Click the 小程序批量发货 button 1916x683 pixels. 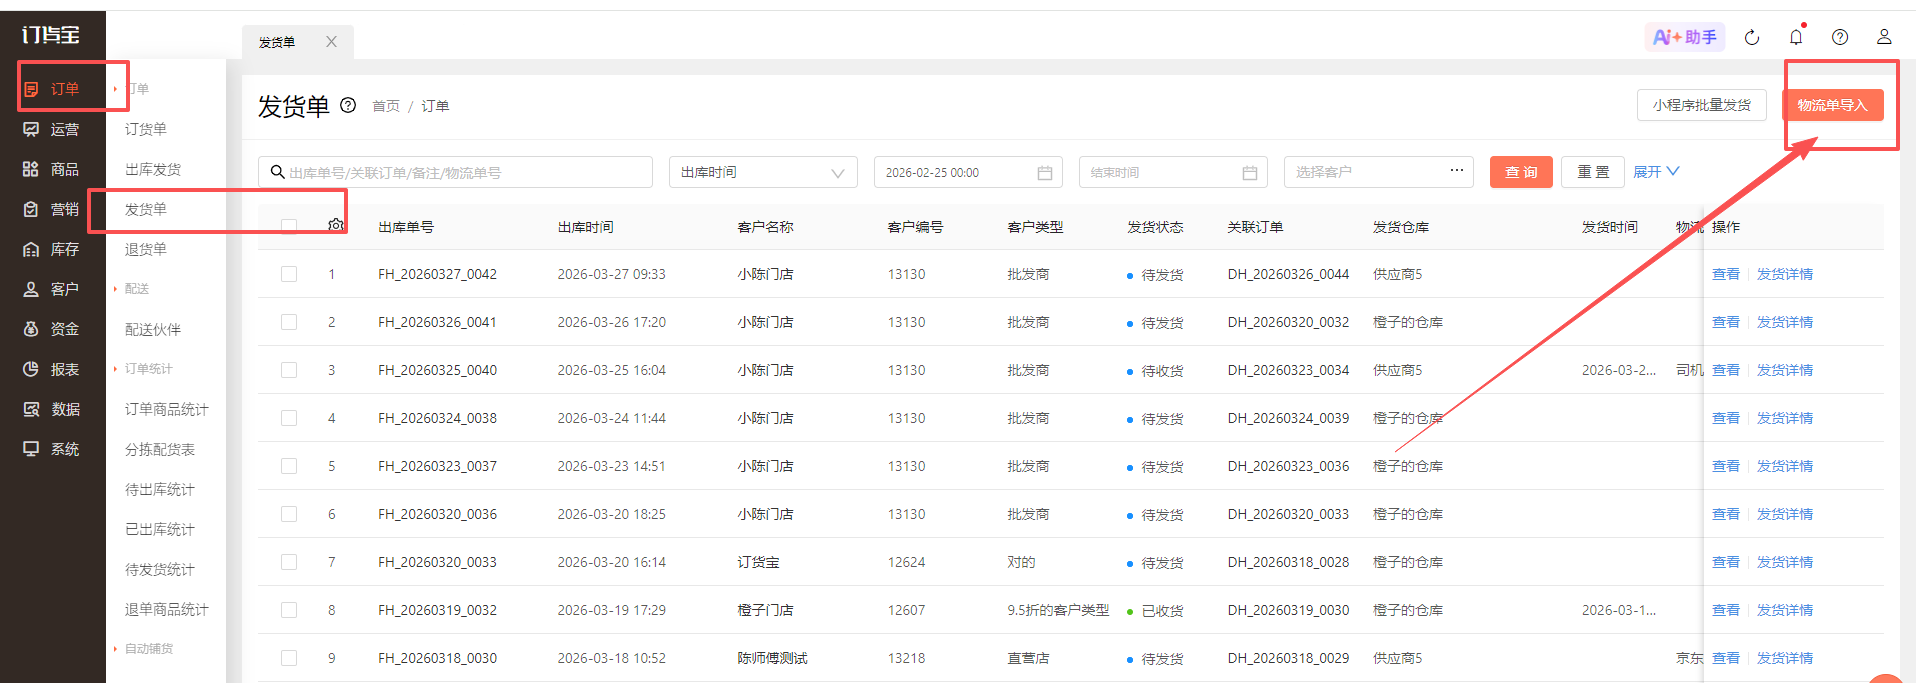click(1702, 105)
